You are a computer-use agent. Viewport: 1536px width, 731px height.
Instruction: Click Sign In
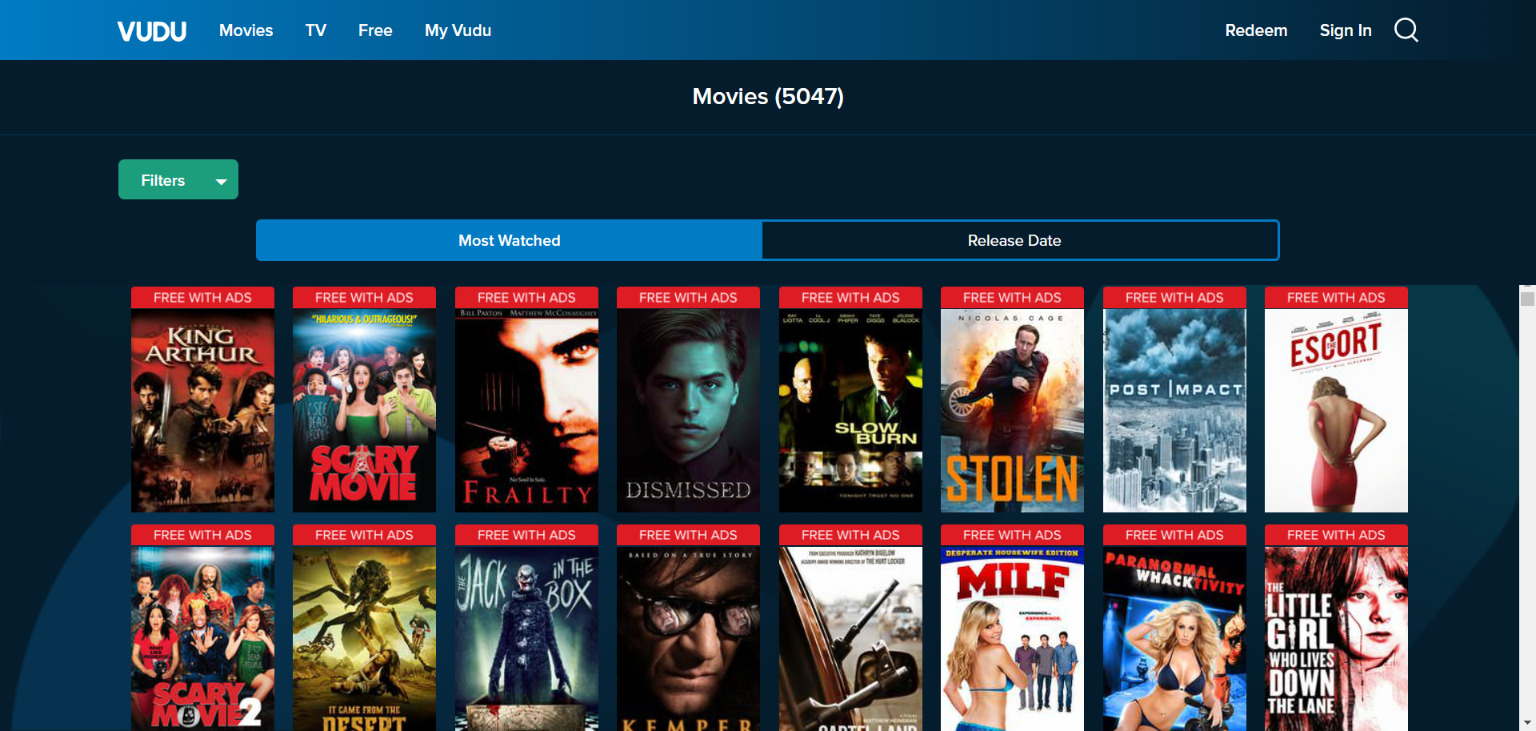tap(1345, 30)
